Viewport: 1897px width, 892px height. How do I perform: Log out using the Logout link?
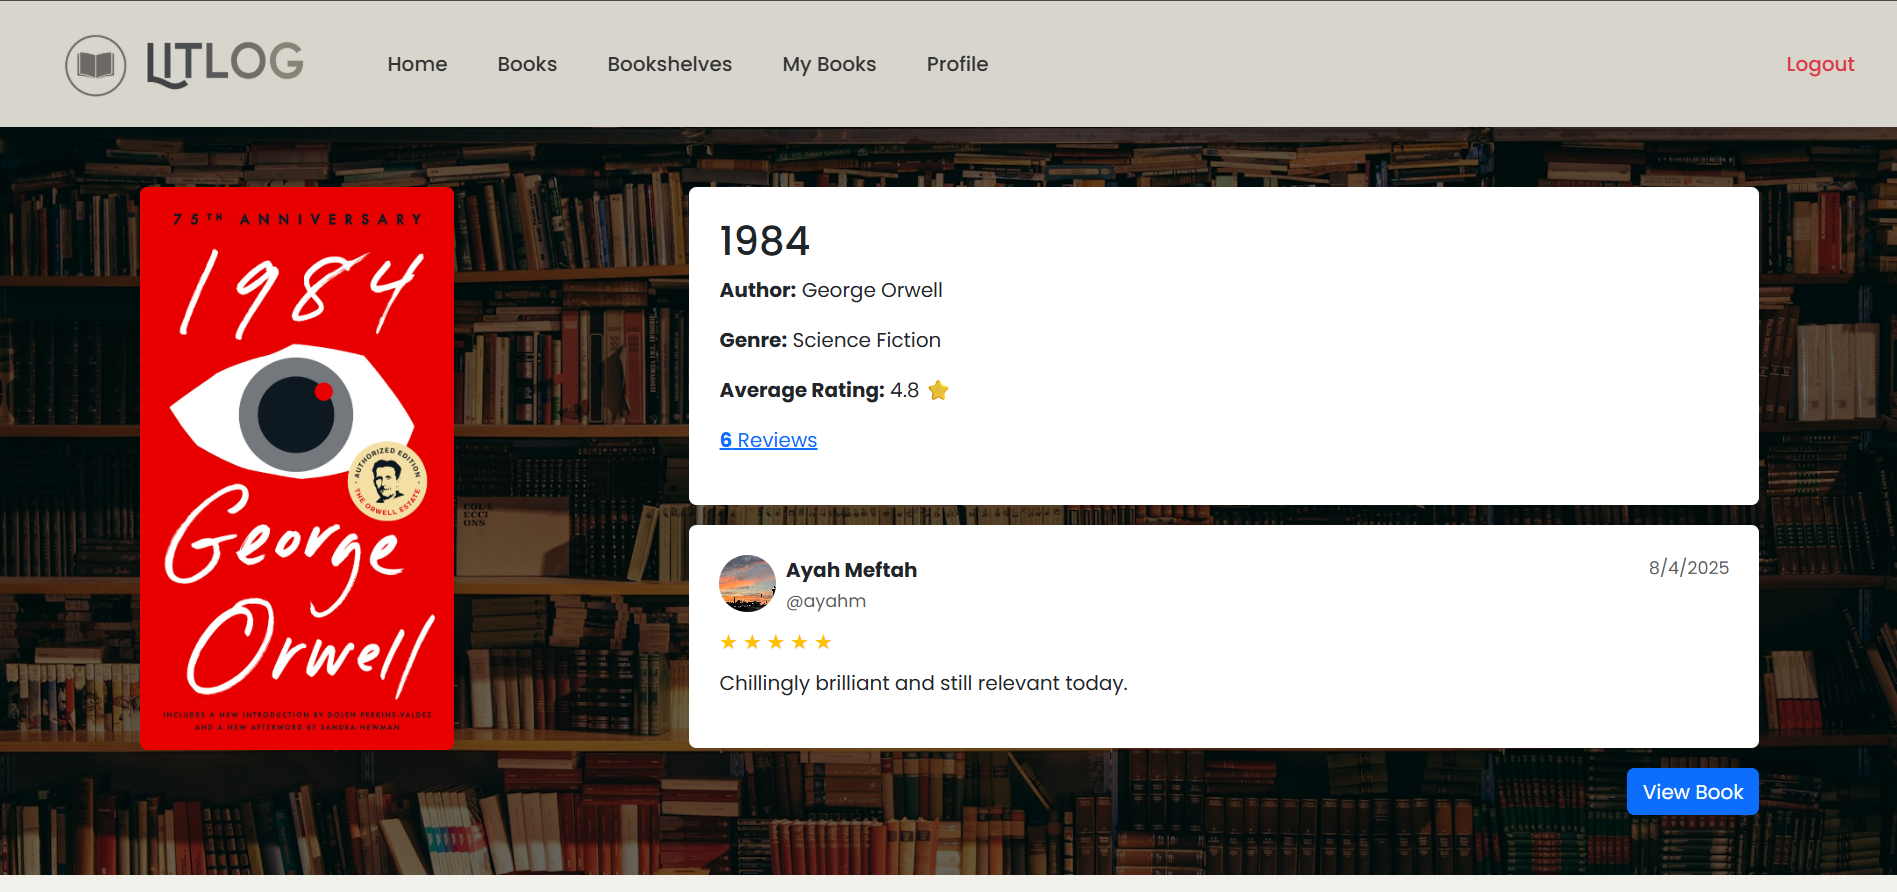pos(1819,64)
